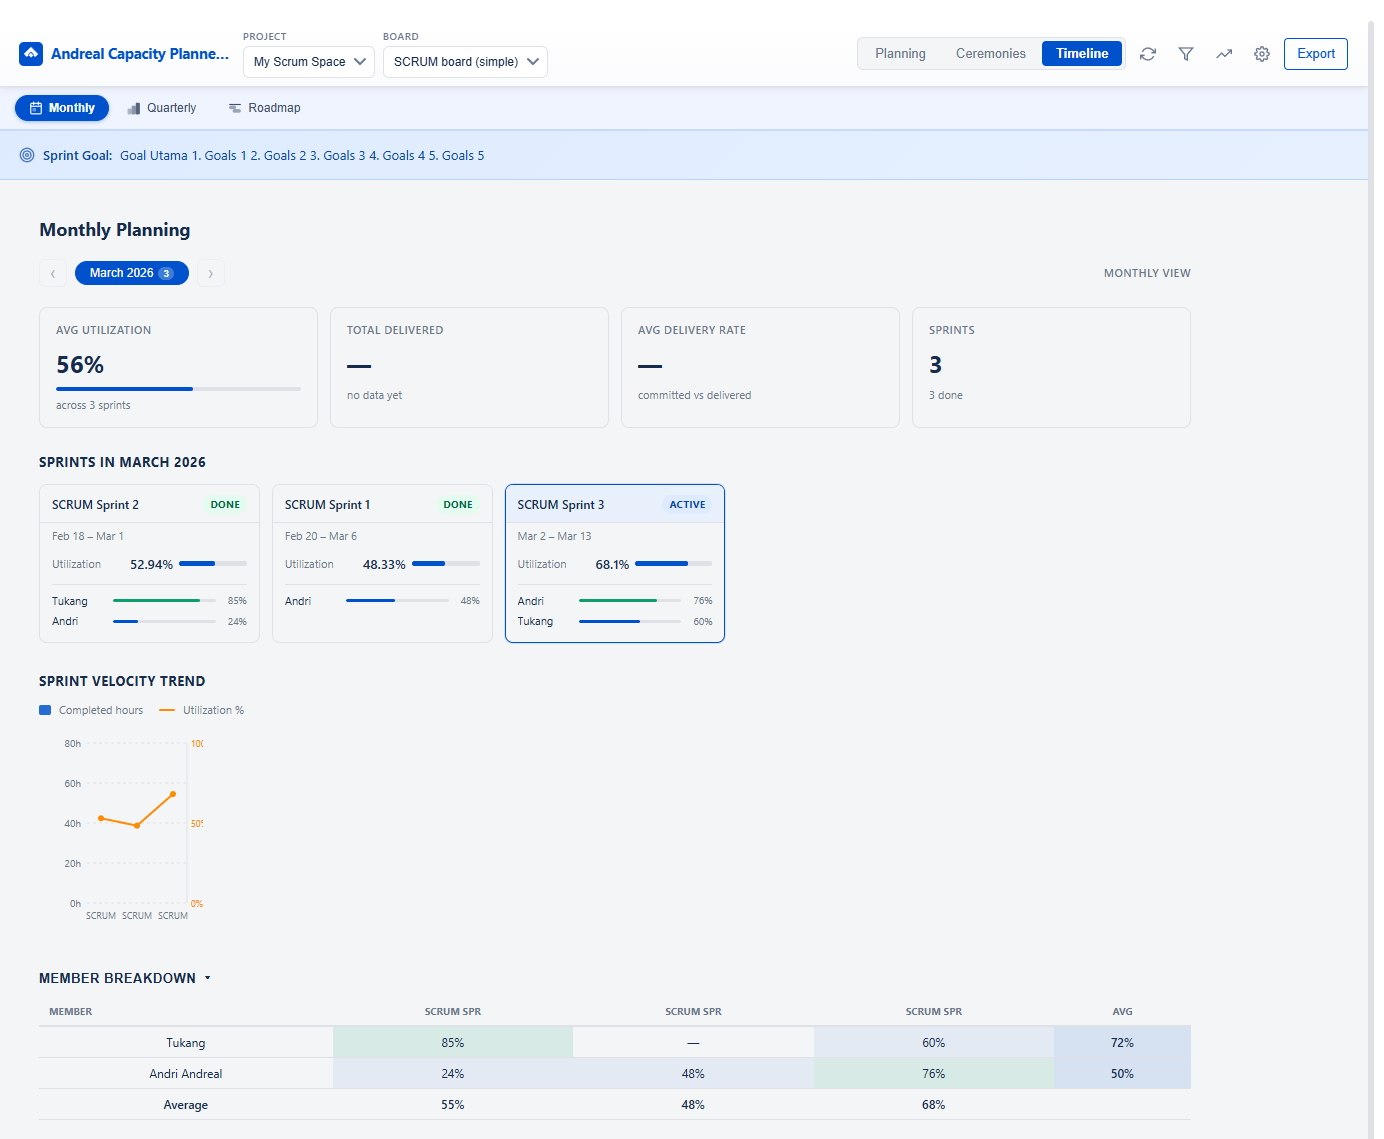Image resolution: width=1384 pixels, height=1139 pixels.
Task: Open the SCRUM board (simple) board selector
Action: pyautogui.click(x=464, y=61)
